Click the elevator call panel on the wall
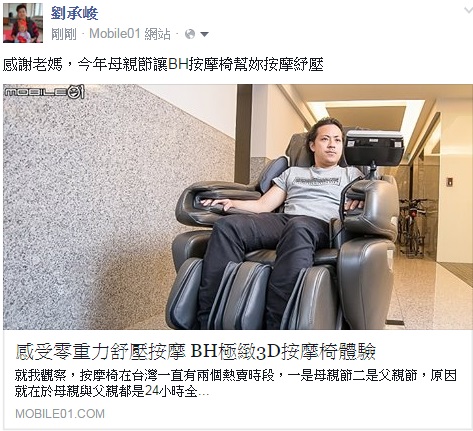 (449, 182)
